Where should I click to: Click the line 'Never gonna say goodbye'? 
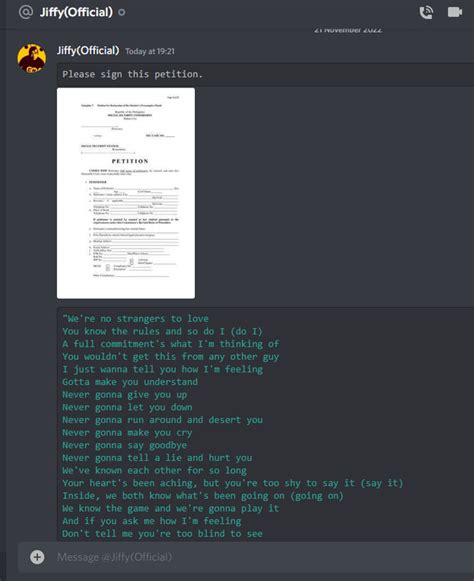pyautogui.click(x=125, y=445)
